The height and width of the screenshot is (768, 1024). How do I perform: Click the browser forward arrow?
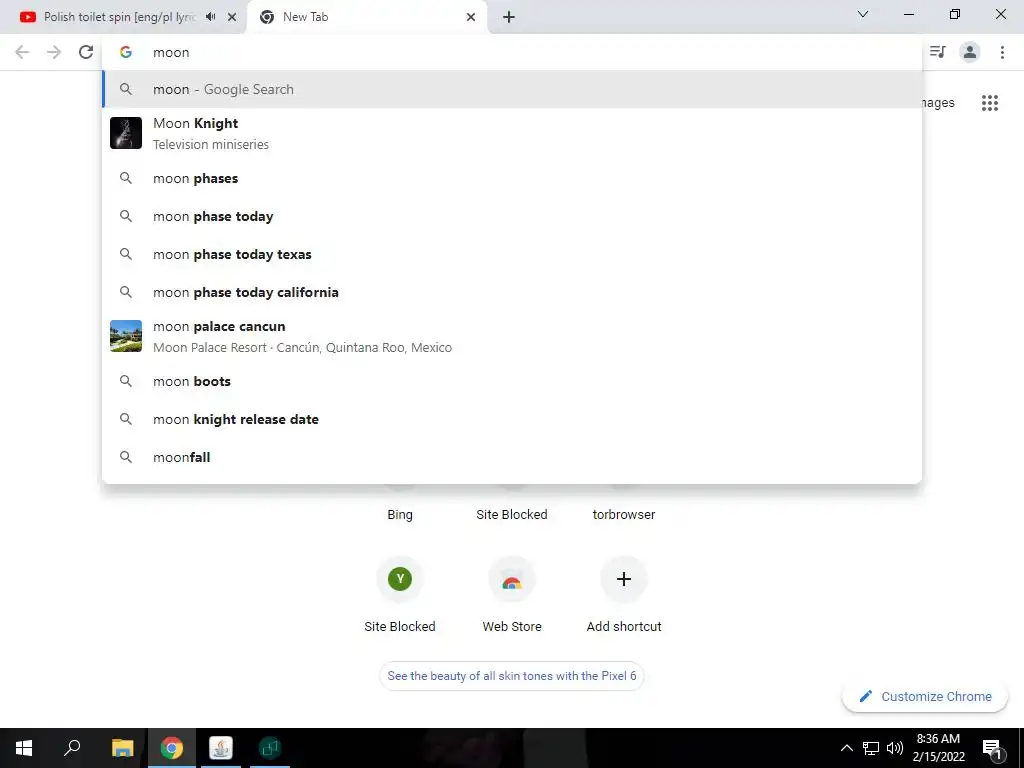54,52
